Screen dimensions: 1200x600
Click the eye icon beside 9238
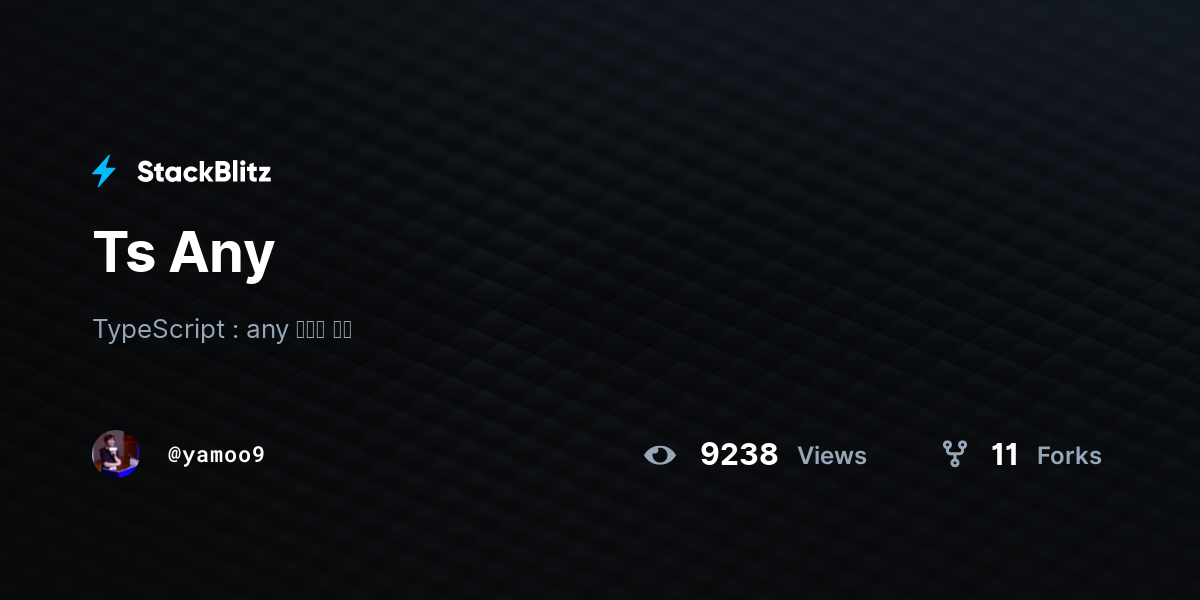click(x=660, y=455)
